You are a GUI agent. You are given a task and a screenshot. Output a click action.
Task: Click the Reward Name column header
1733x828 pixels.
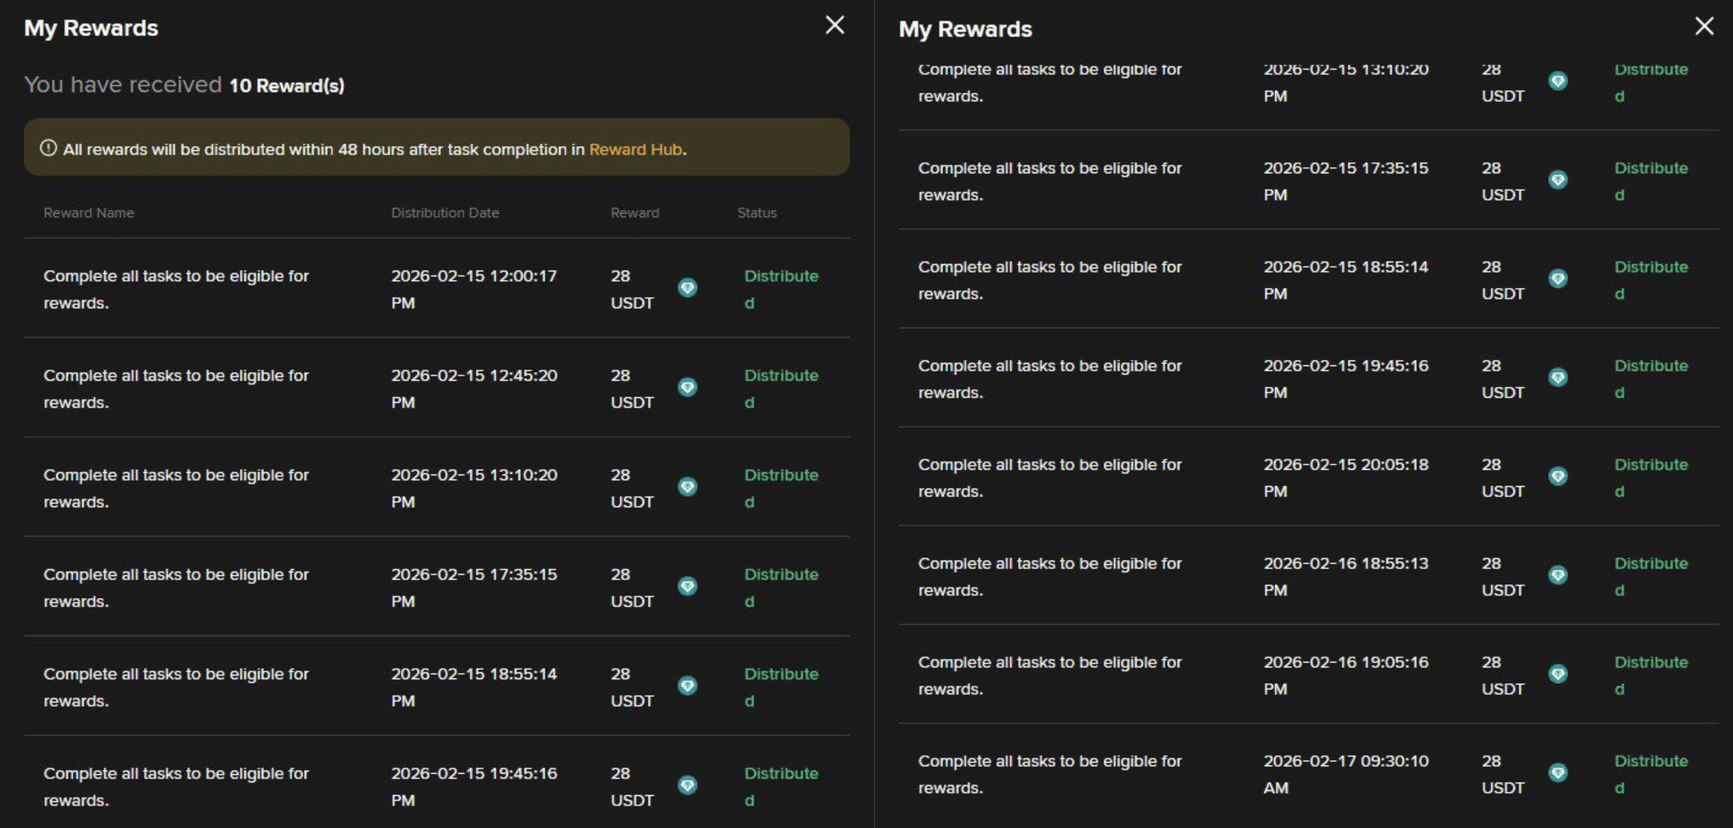pyautogui.click(x=89, y=213)
